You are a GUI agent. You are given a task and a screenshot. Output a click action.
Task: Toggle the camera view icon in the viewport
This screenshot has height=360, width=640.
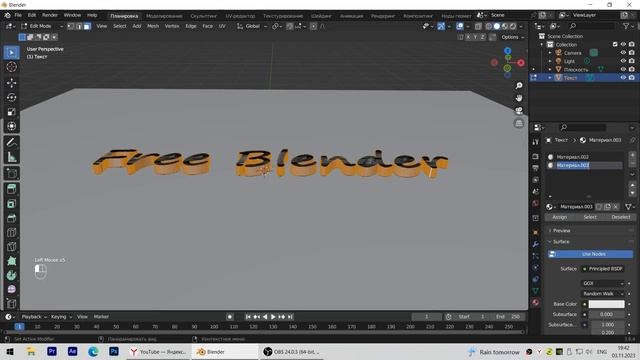519,111
